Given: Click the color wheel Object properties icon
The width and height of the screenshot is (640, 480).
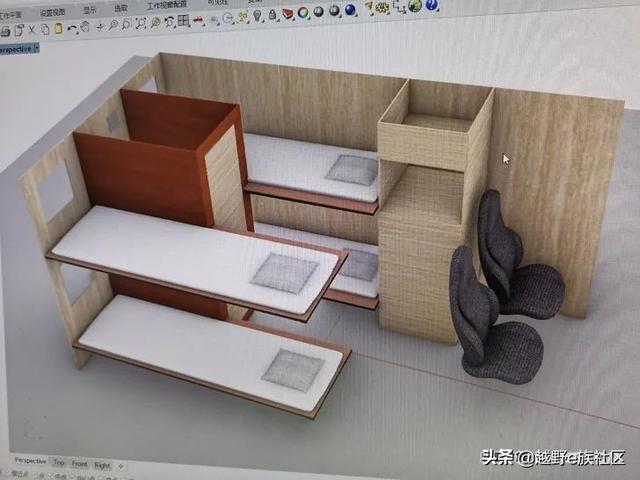Looking at the screenshot, I should (302, 12).
